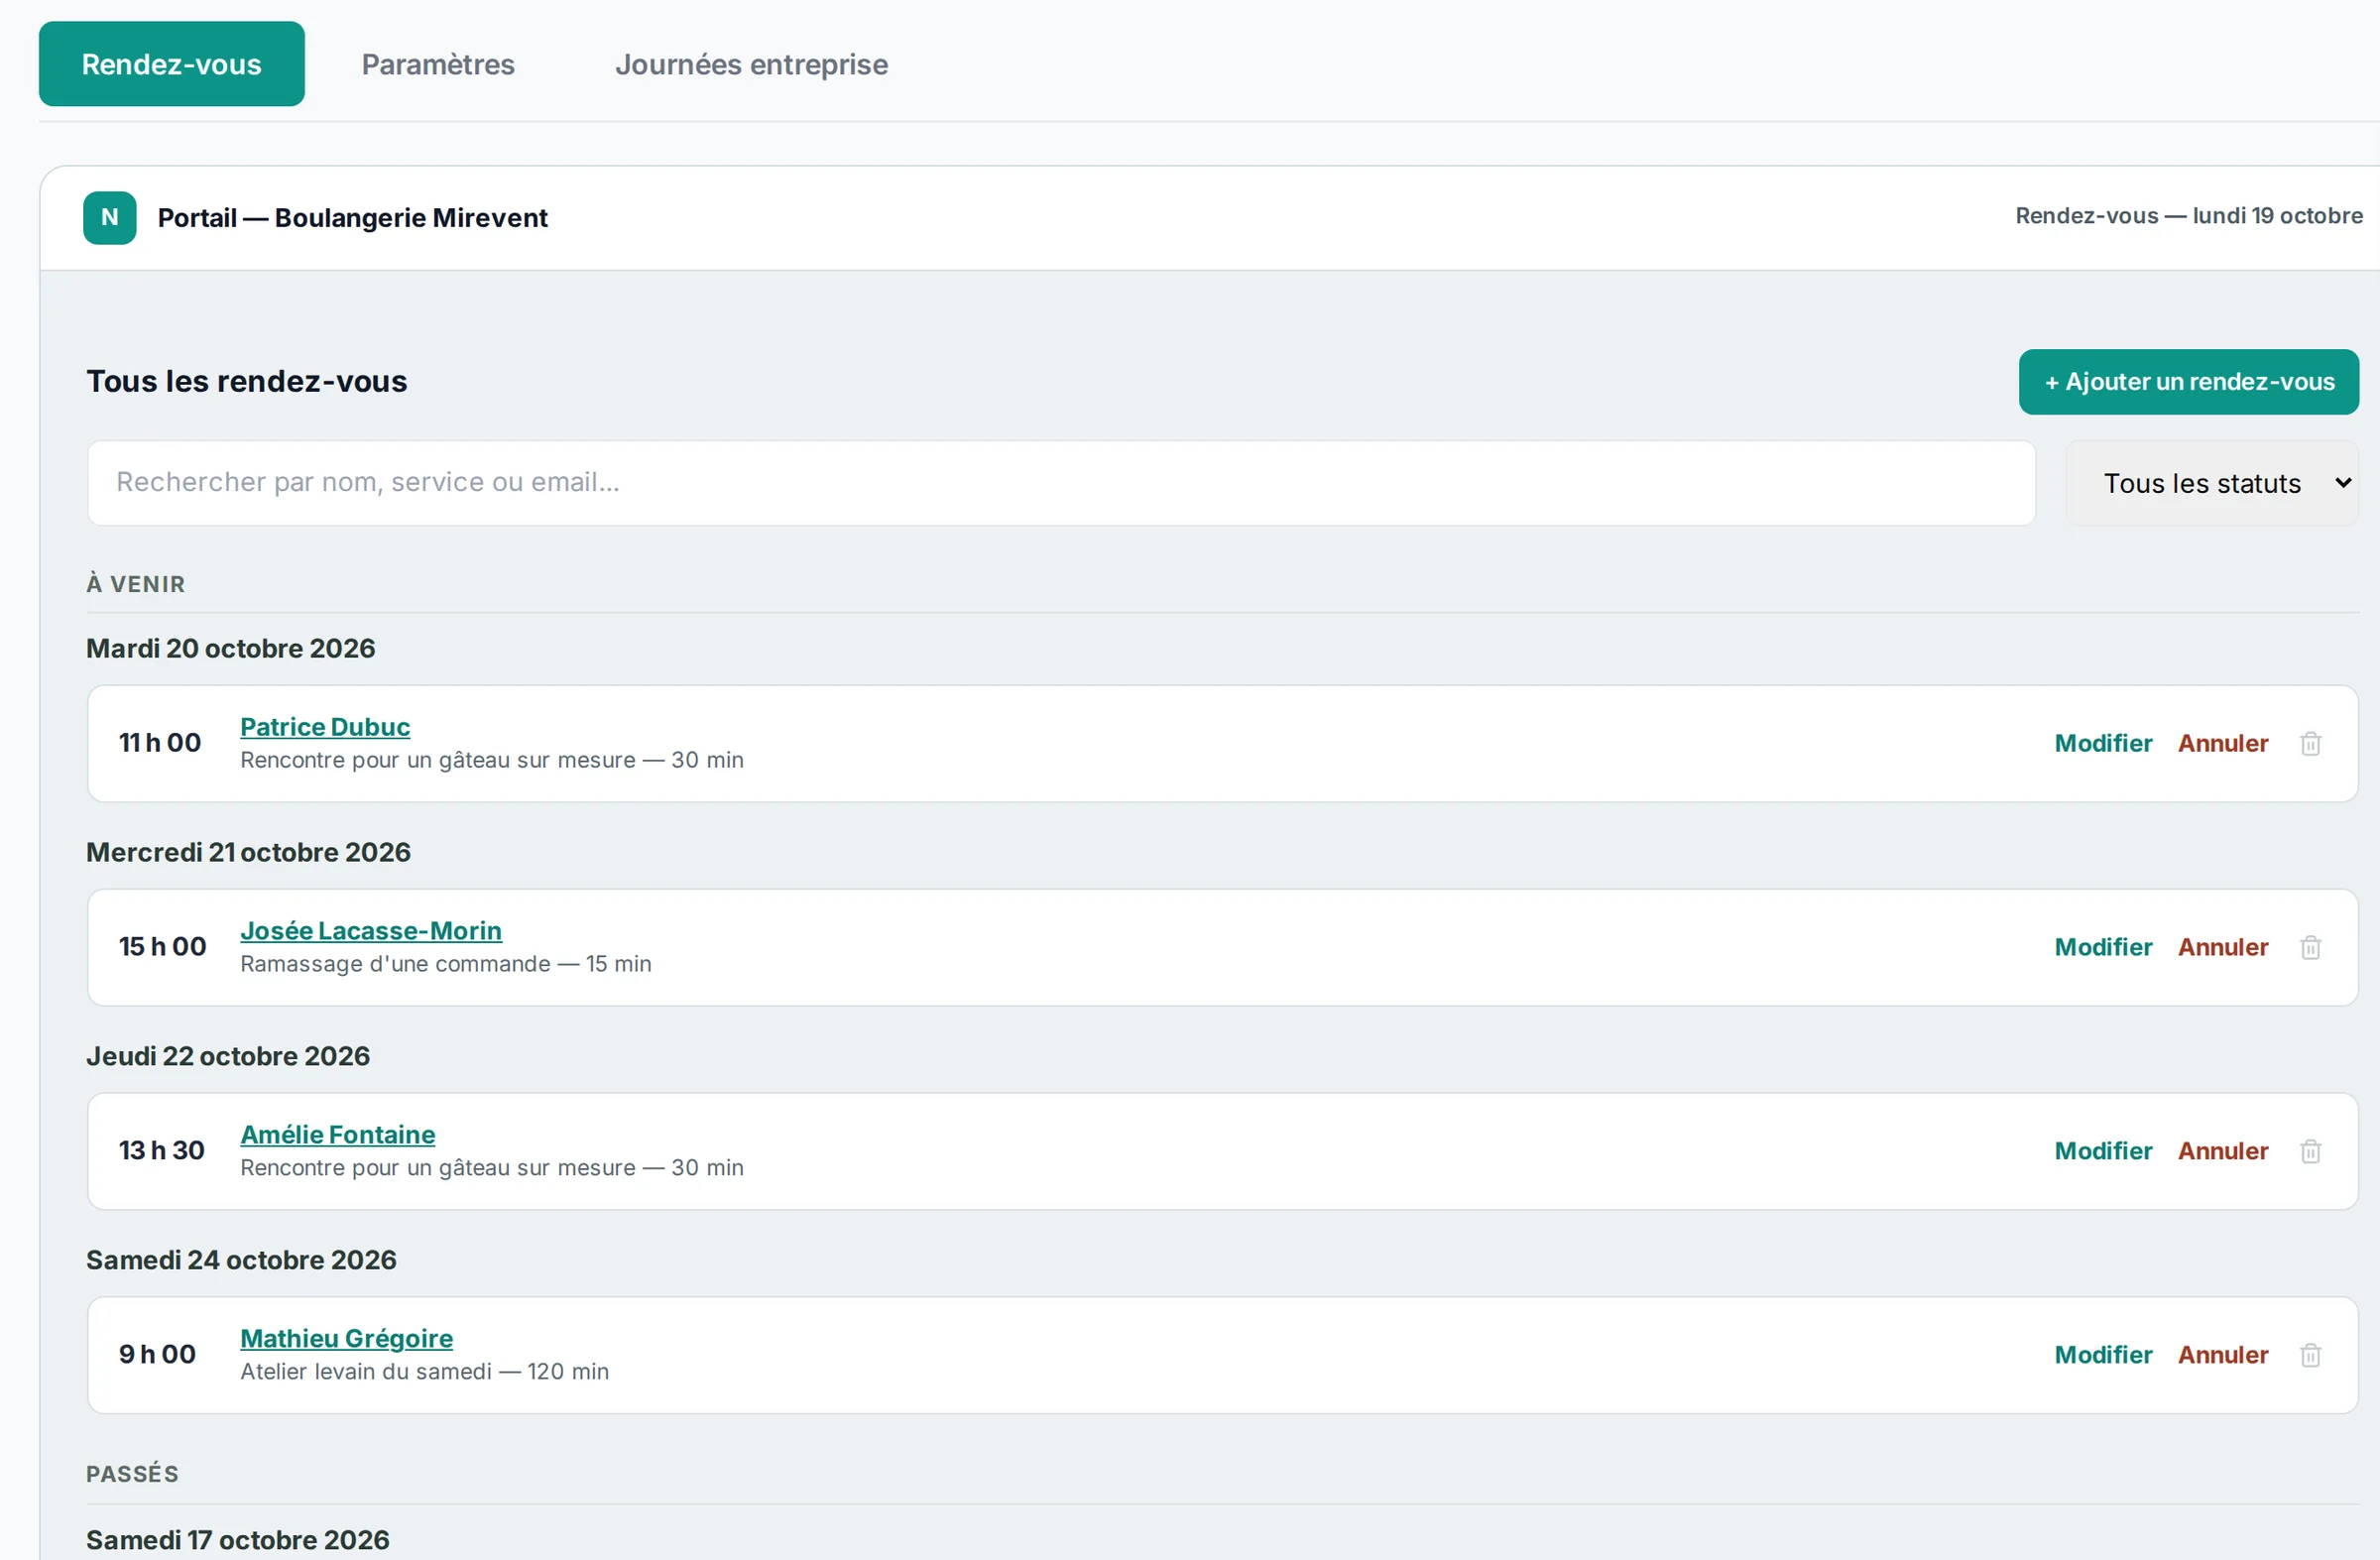Delete Patrice Dubuc appointment with trash icon

click(2310, 743)
